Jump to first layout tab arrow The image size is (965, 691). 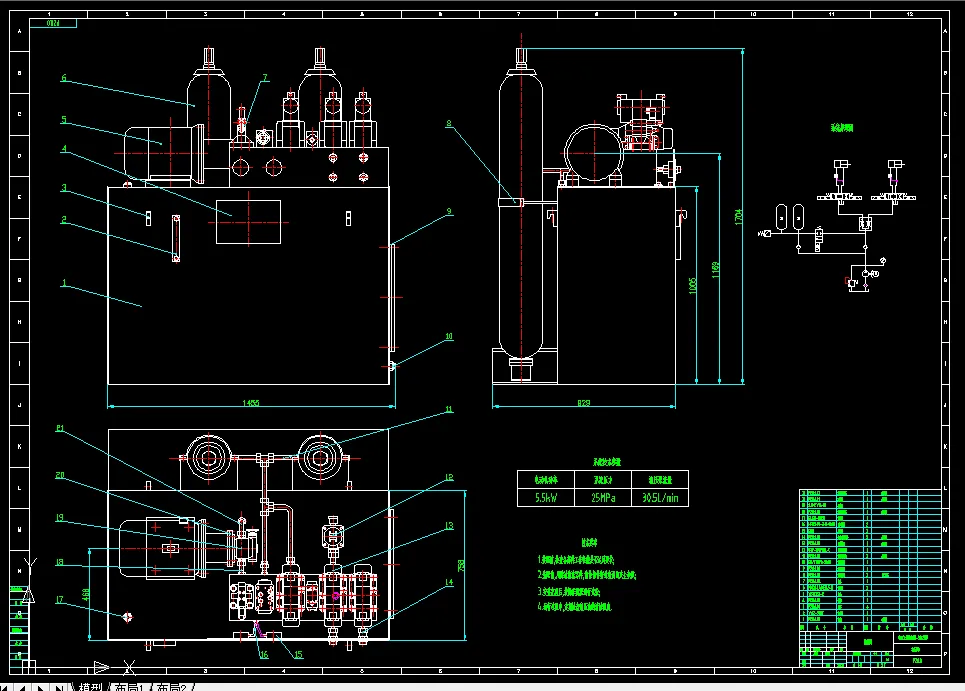coord(6,687)
